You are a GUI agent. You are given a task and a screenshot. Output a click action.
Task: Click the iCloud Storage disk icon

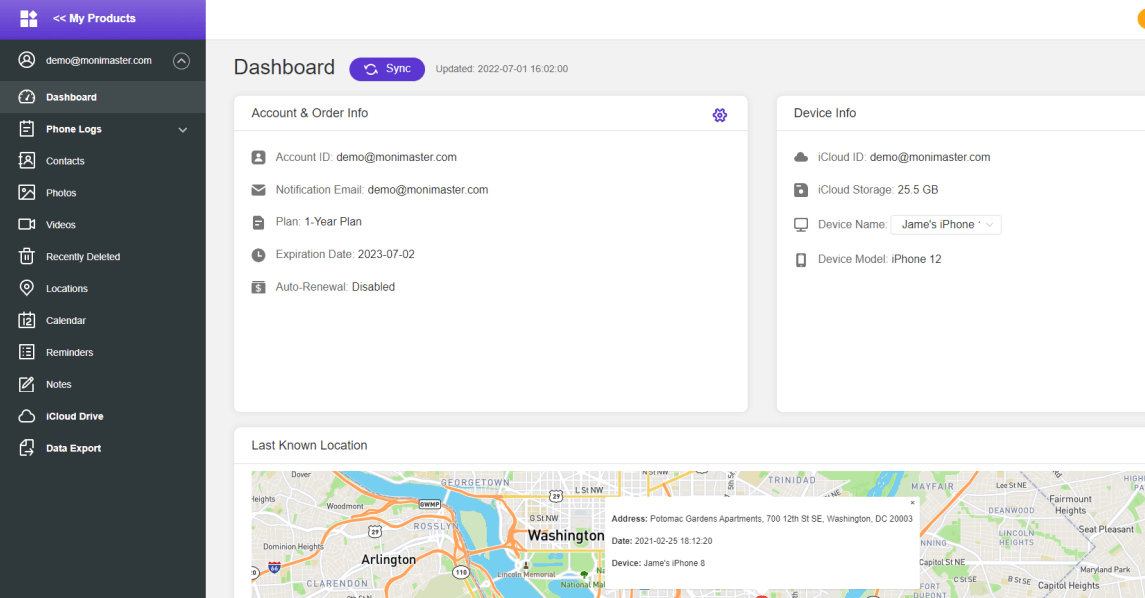[x=801, y=190]
